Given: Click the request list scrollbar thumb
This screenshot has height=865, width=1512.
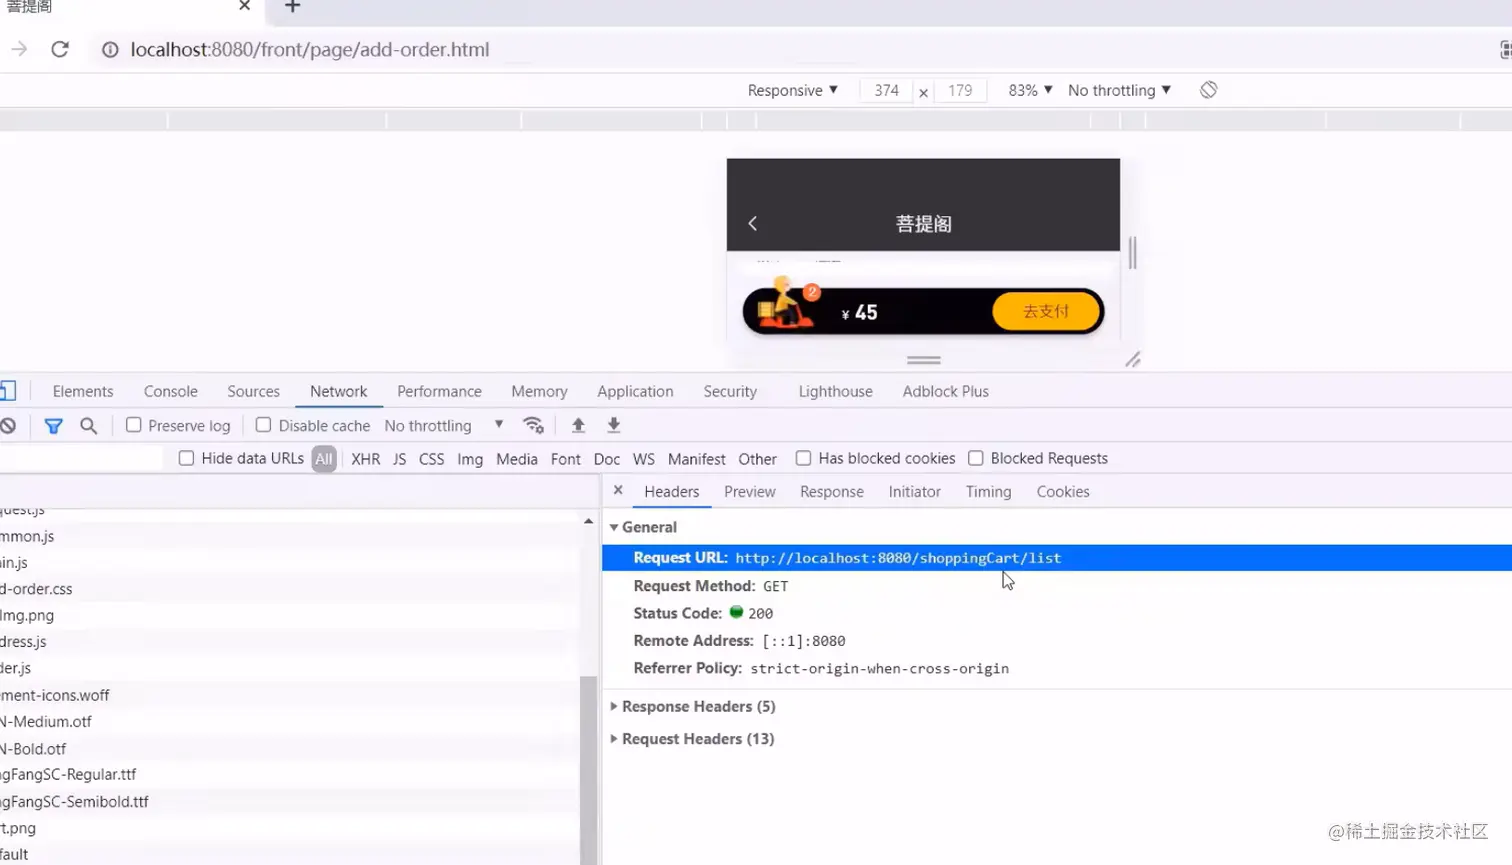Looking at the screenshot, I should point(588,770).
